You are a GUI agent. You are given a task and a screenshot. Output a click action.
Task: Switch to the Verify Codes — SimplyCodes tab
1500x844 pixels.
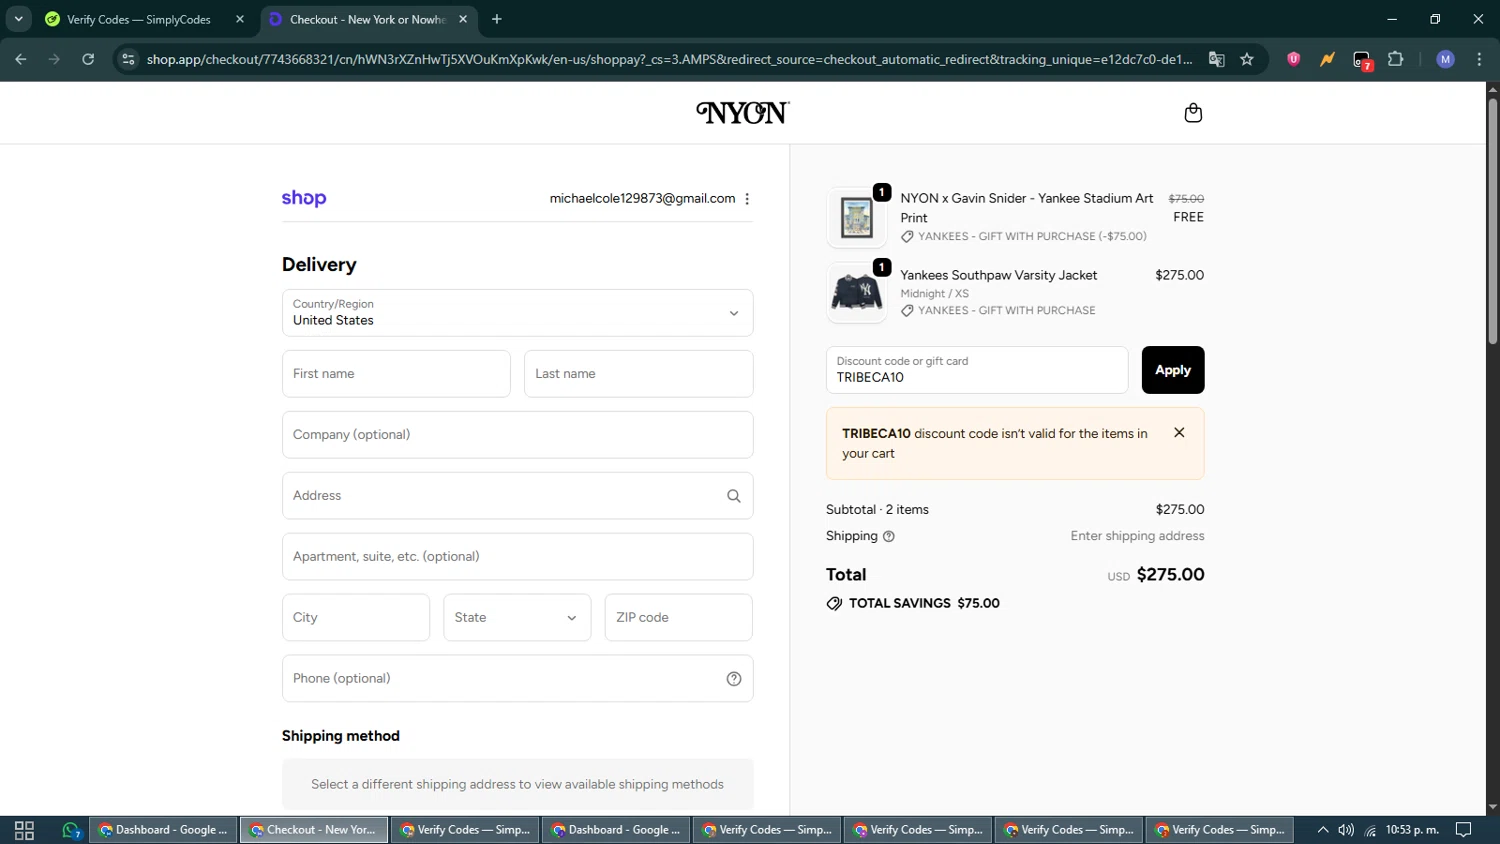(138, 19)
